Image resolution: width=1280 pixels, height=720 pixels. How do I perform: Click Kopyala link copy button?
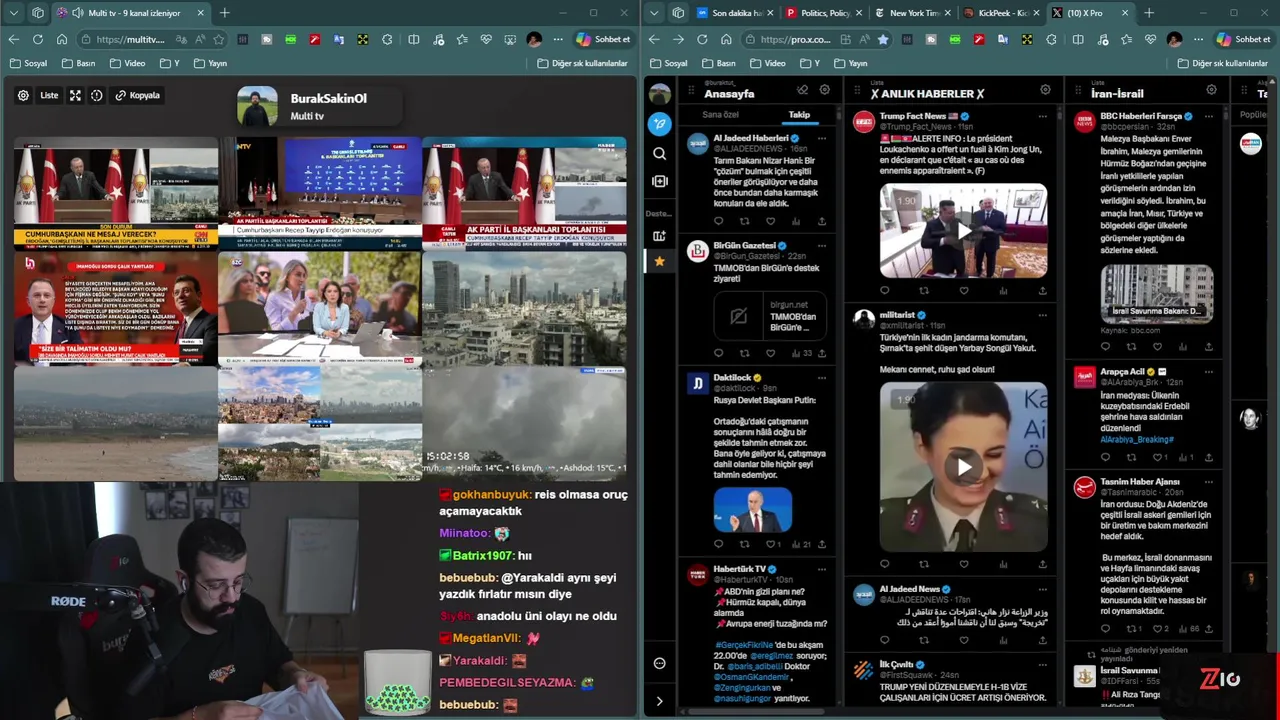click(x=138, y=95)
